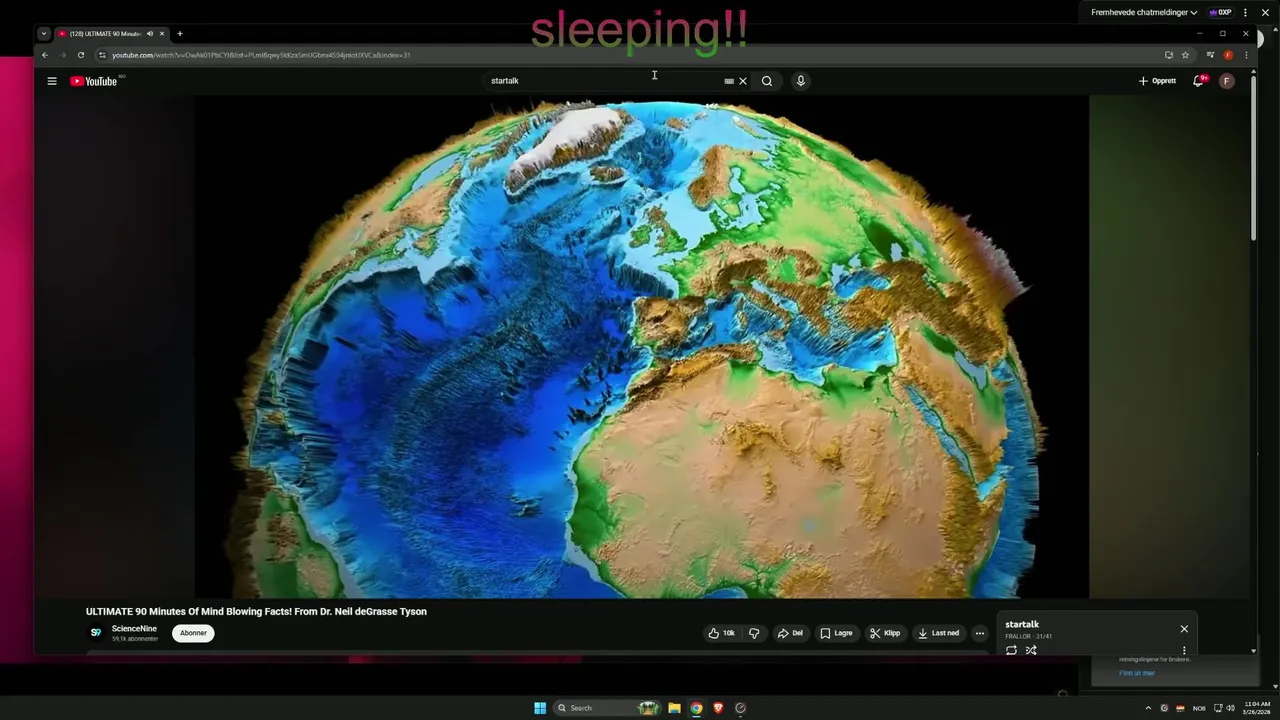Start voice search with the microphone icon
Screen dimensions: 1280x720
tap(800, 81)
